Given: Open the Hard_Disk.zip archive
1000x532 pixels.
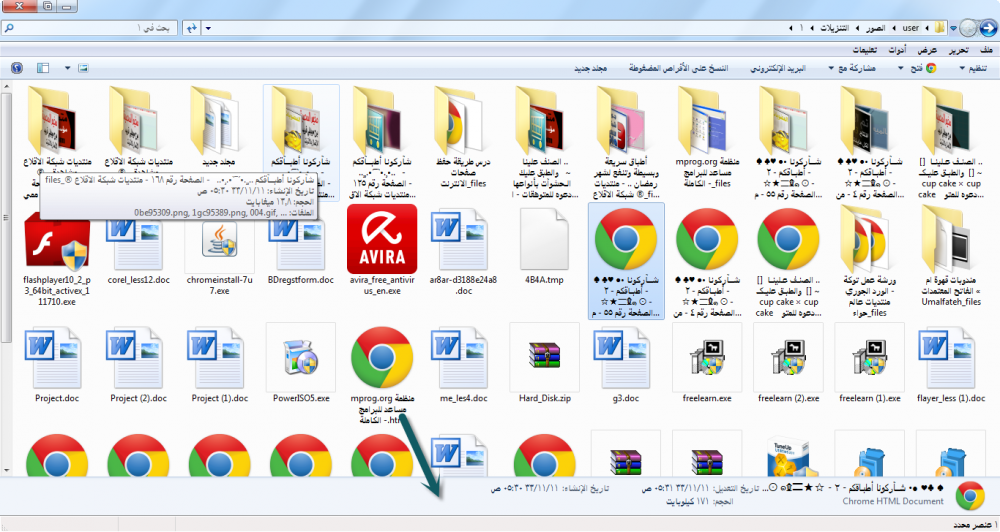Looking at the screenshot, I should click(544, 358).
